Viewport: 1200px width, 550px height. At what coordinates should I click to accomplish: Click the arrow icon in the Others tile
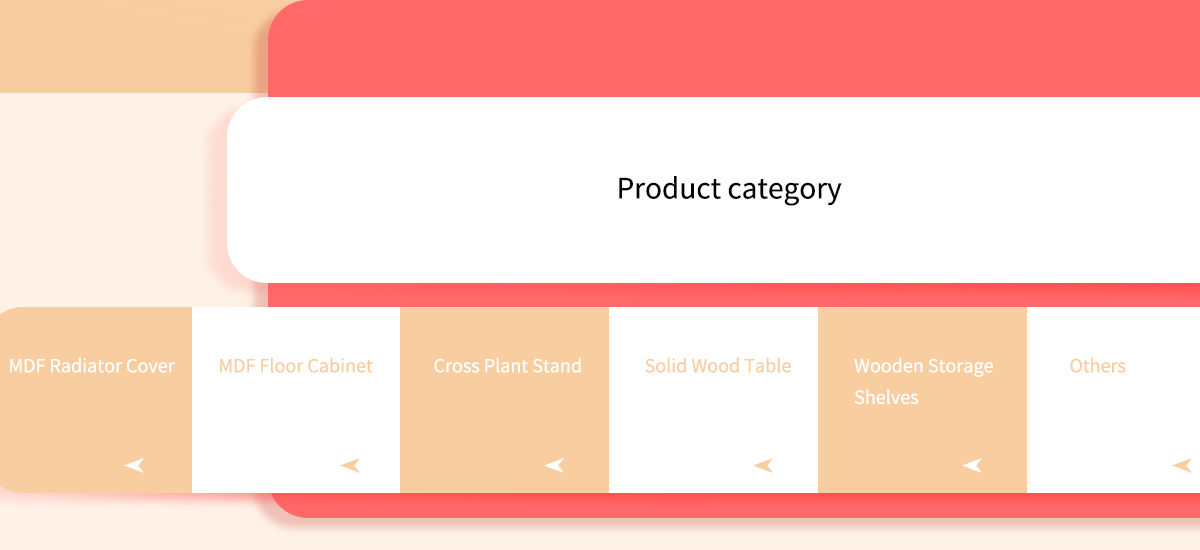(x=1182, y=465)
